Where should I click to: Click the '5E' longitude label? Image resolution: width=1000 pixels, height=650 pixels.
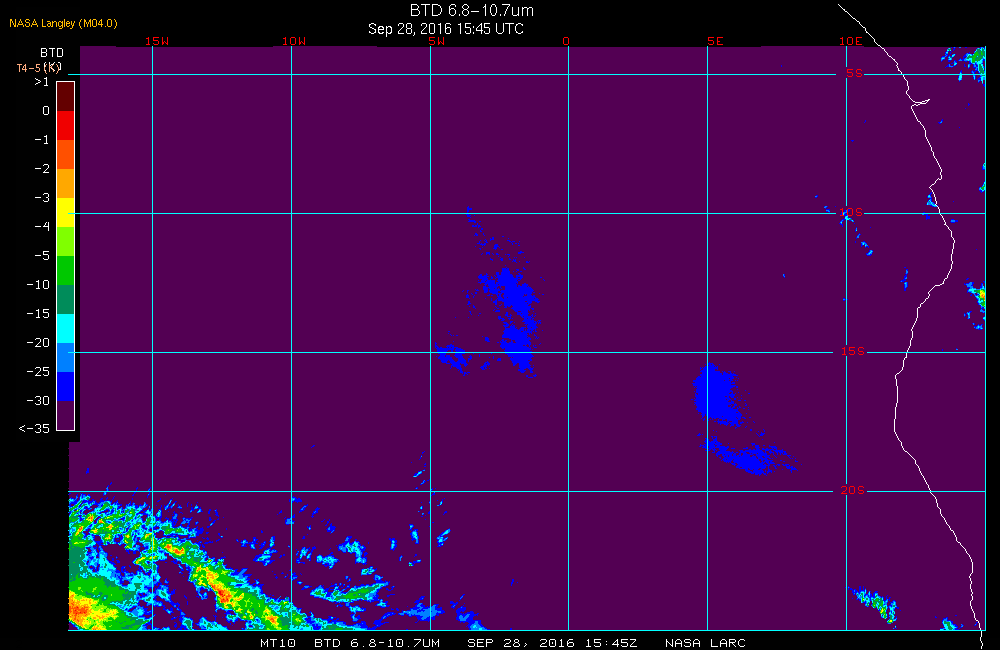tap(716, 41)
